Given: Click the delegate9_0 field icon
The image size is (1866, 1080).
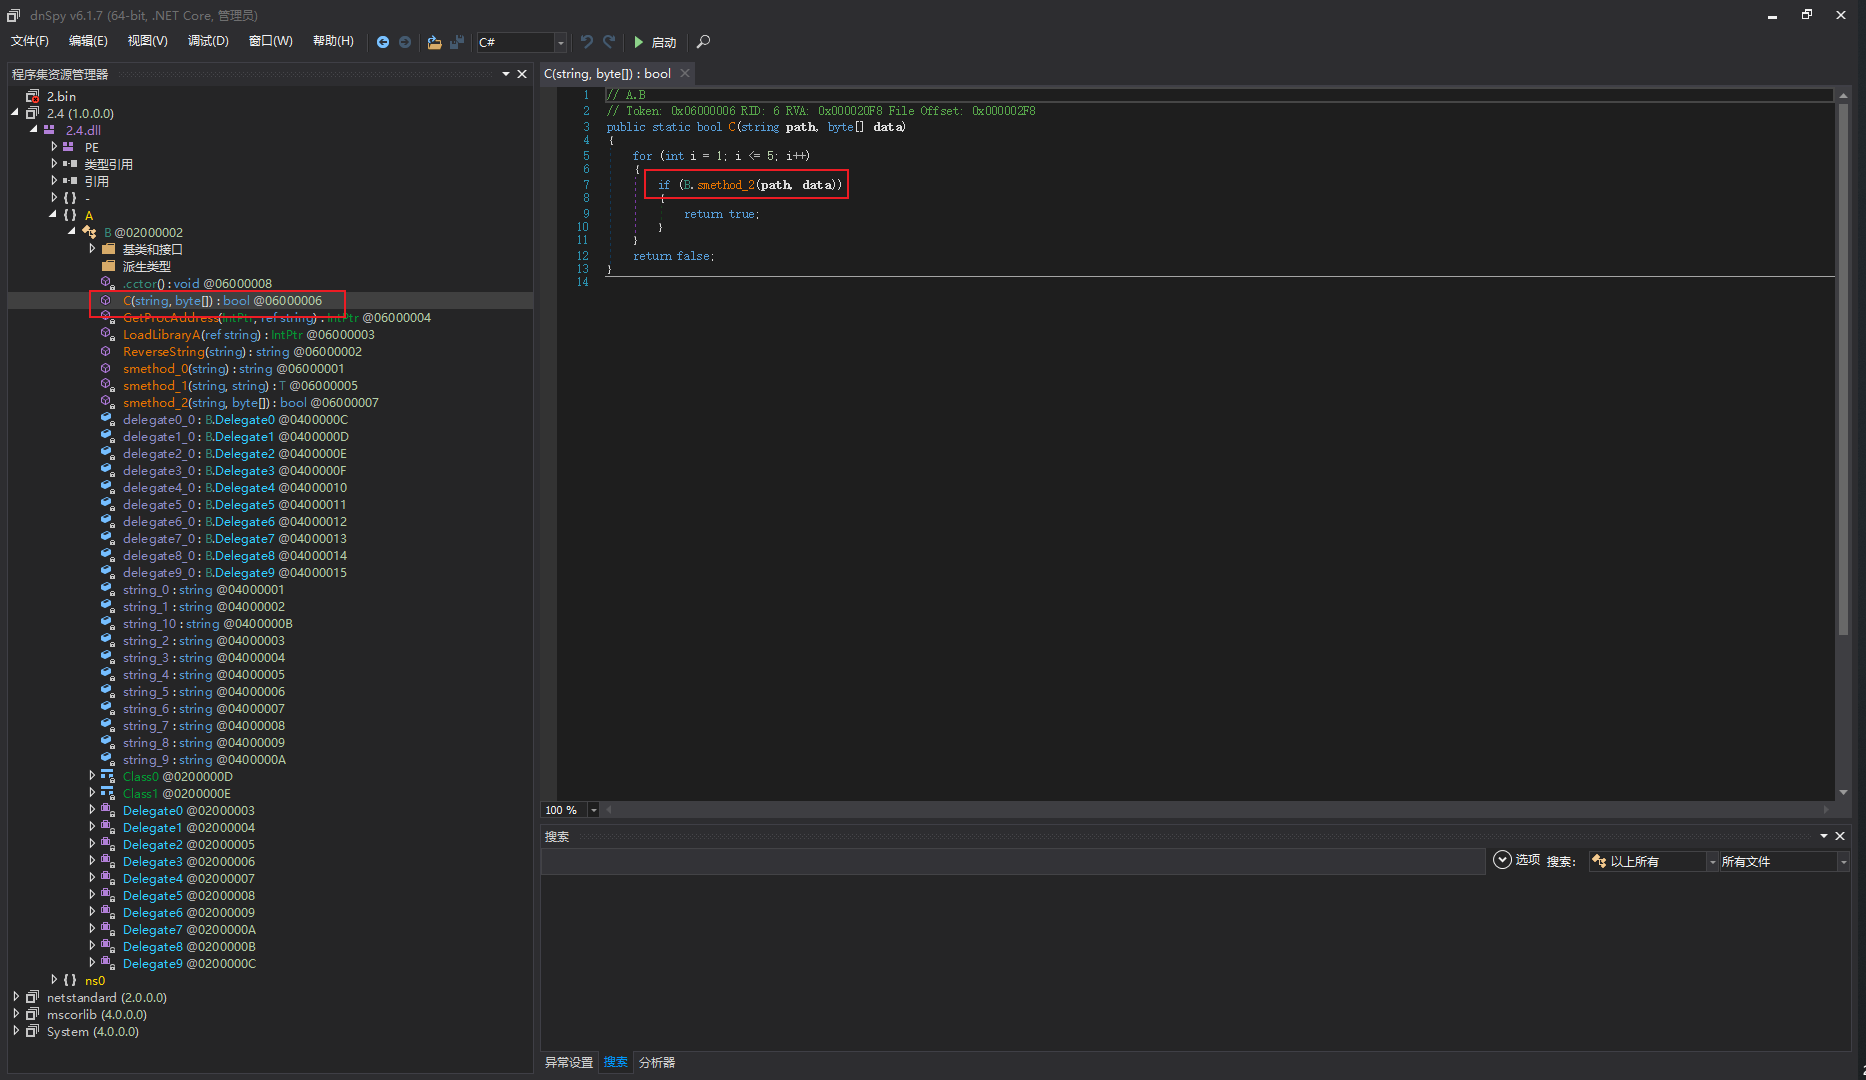Looking at the screenshot, I should coord(107,573).
